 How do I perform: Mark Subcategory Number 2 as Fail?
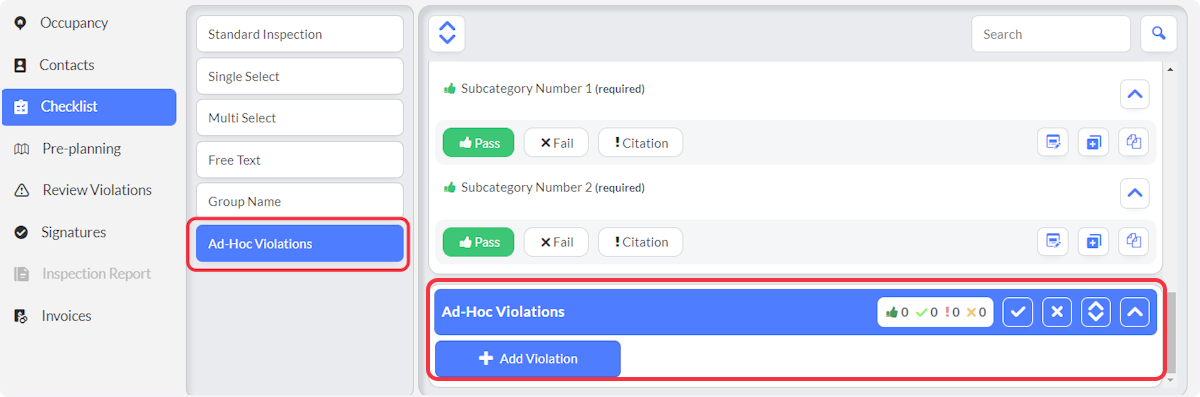(x=556, y=242)
